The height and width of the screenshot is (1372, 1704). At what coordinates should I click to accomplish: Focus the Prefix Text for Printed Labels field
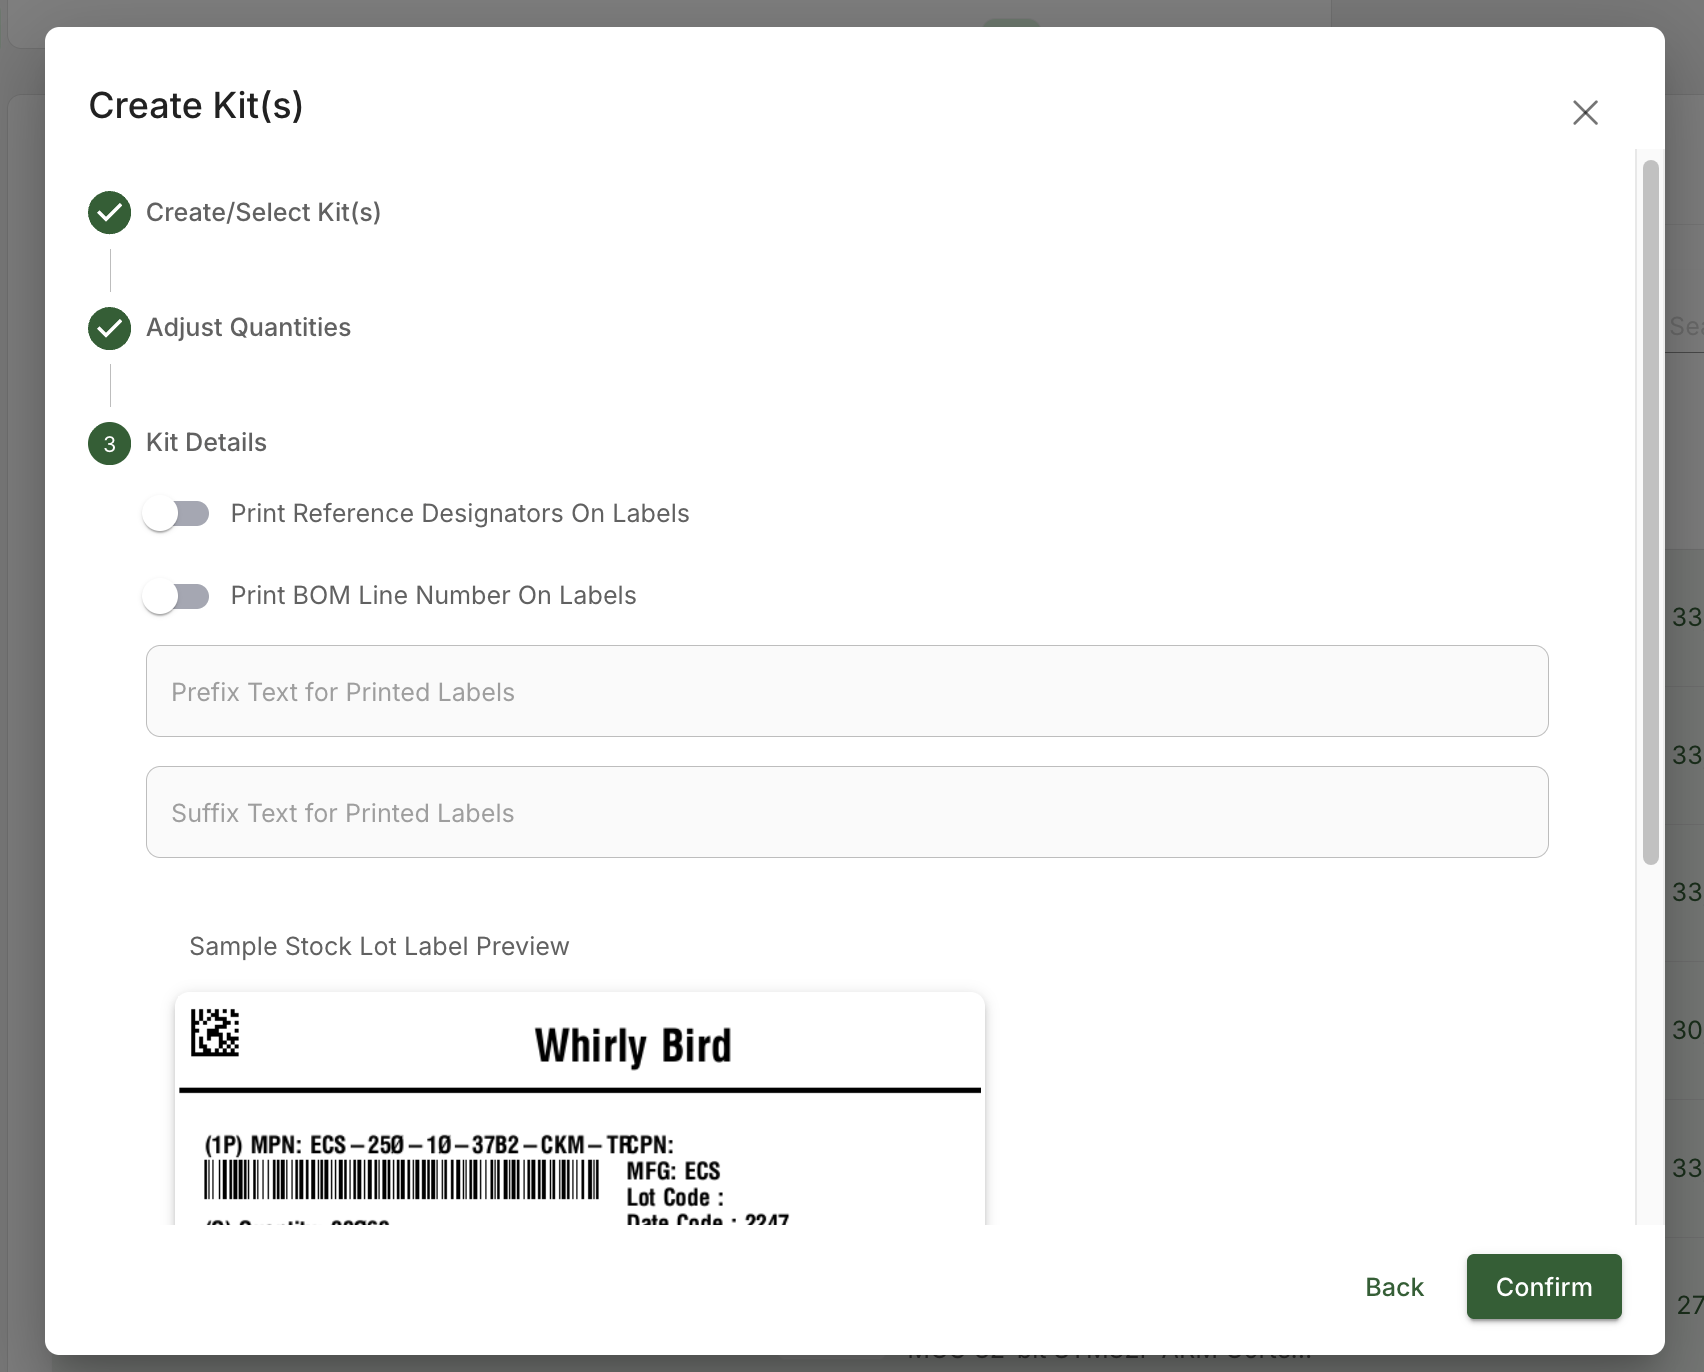[x=847, y=691]
